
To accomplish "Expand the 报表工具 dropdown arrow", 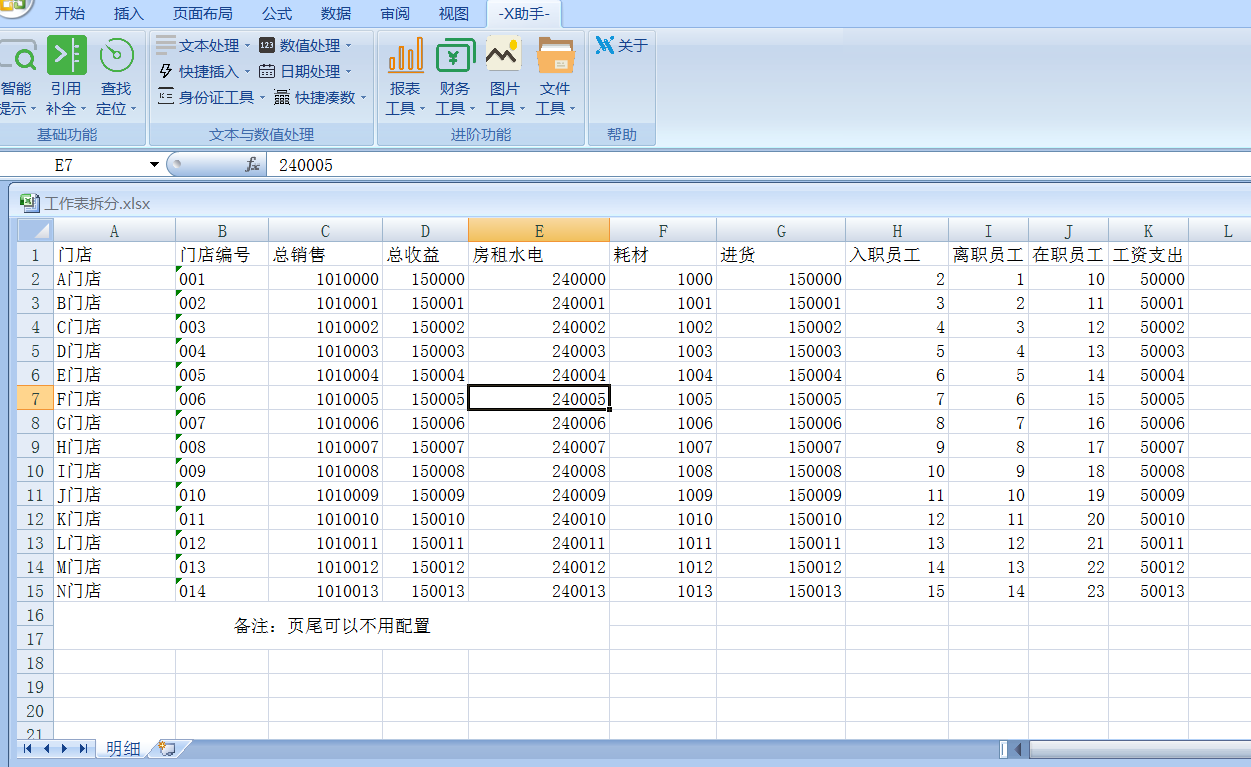I will click(x=422, y=109).
